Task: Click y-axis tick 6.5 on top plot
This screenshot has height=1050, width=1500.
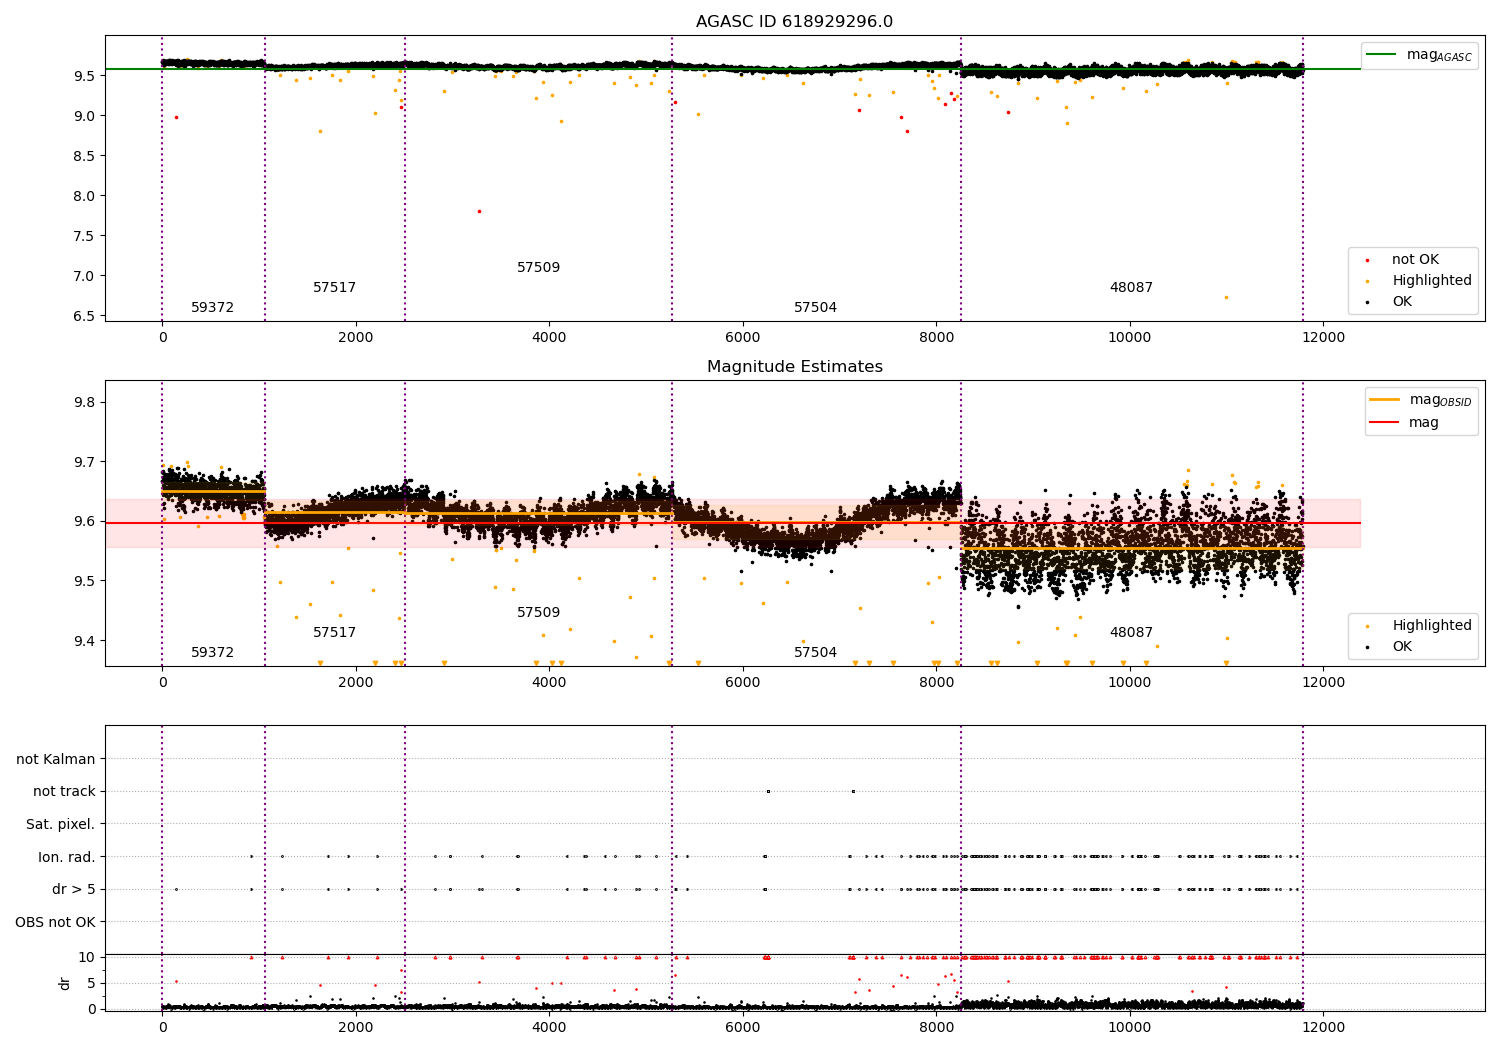Action: click(84, 316)
